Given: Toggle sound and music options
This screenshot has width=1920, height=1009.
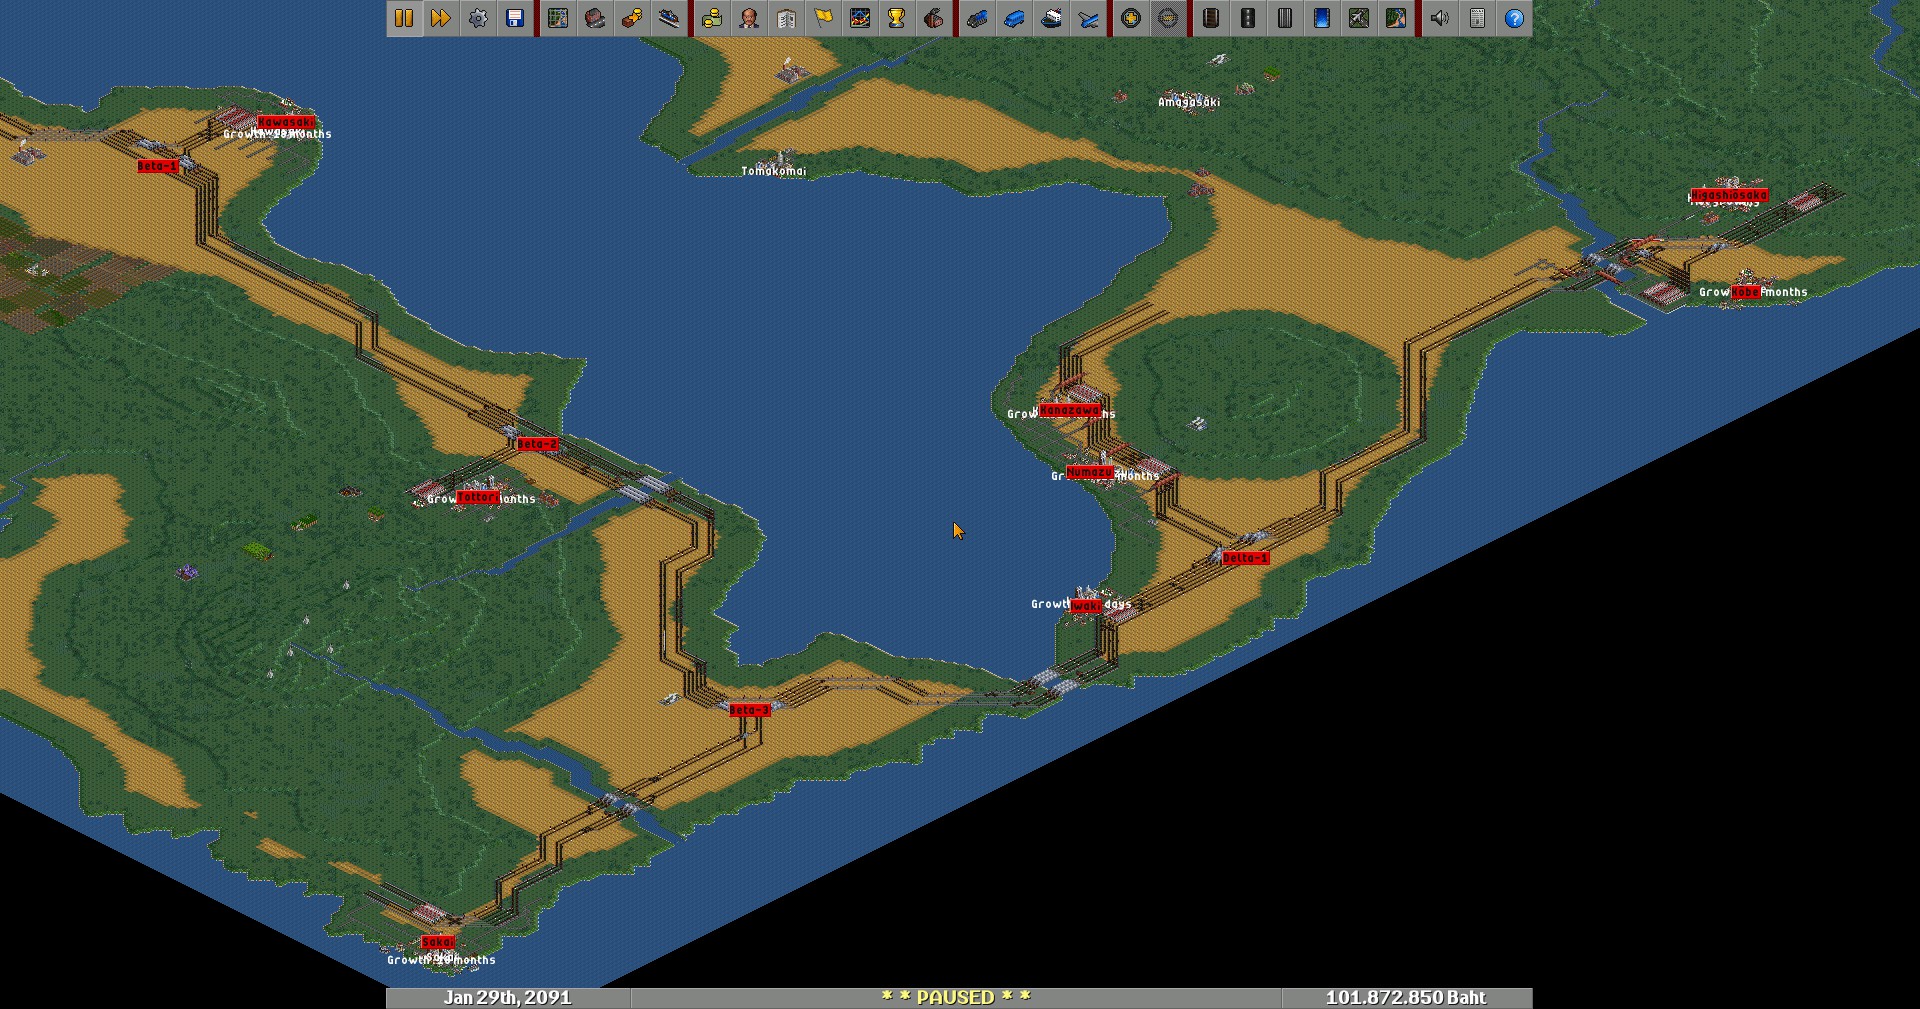Looking at the screenshot, I should 1440,18.
